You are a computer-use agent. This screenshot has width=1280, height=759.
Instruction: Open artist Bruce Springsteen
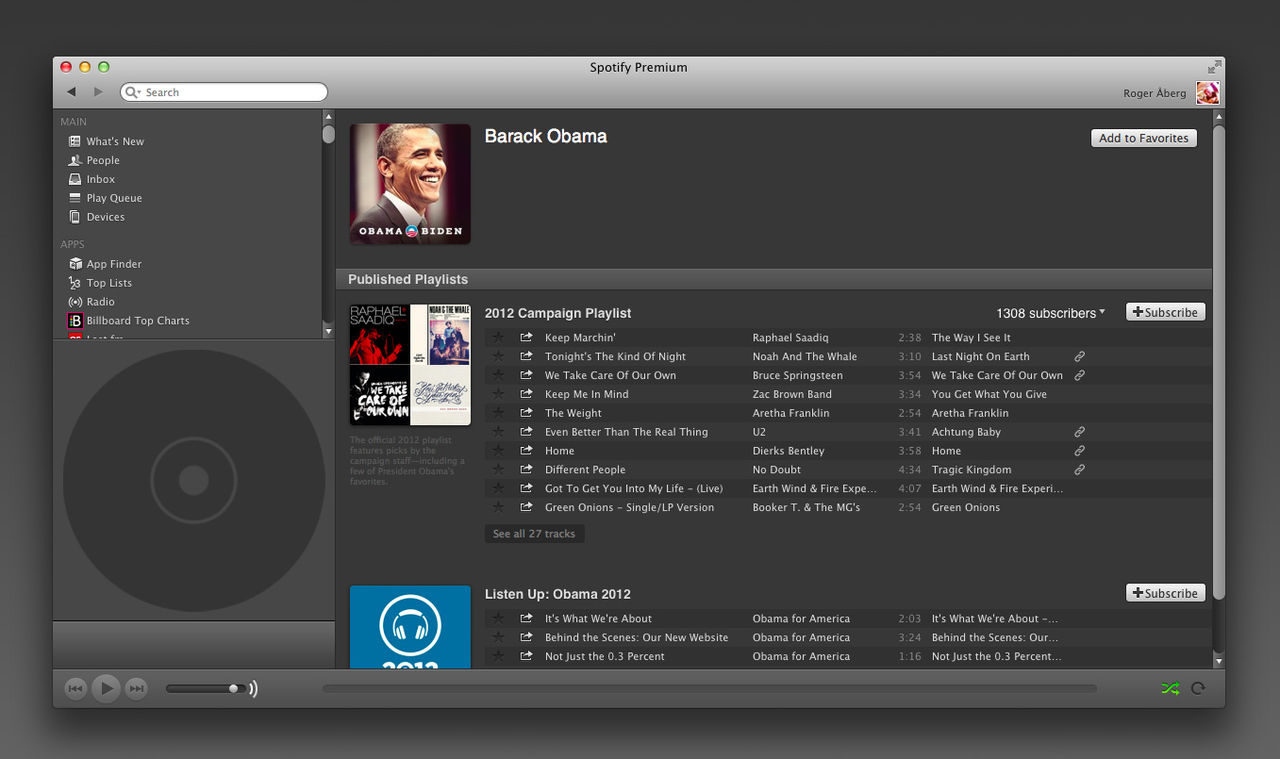(798, 375)
